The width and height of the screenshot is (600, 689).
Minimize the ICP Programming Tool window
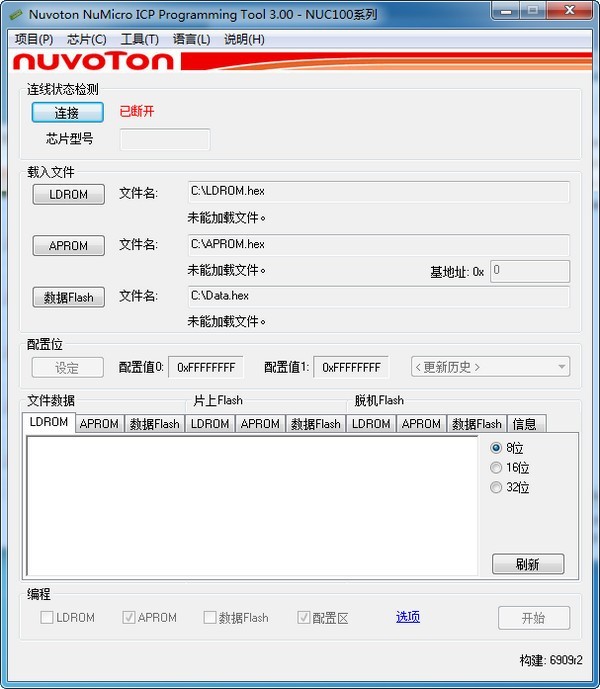[505, 11]
